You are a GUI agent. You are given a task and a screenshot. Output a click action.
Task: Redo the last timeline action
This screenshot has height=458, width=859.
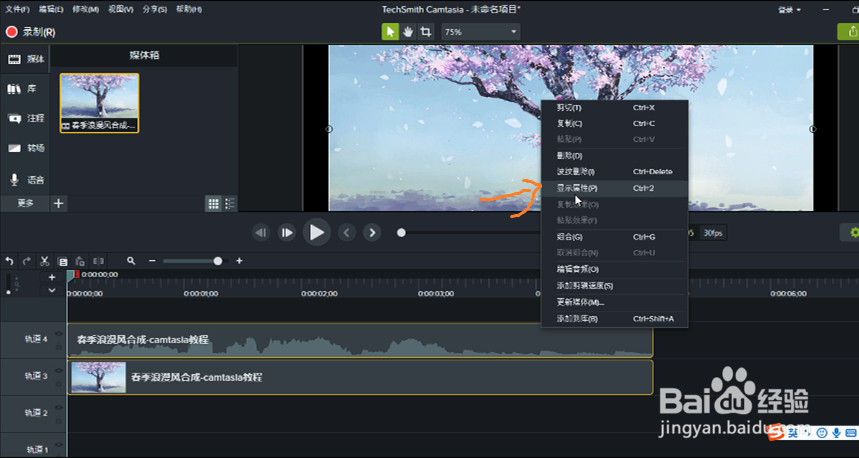point(26,261)
